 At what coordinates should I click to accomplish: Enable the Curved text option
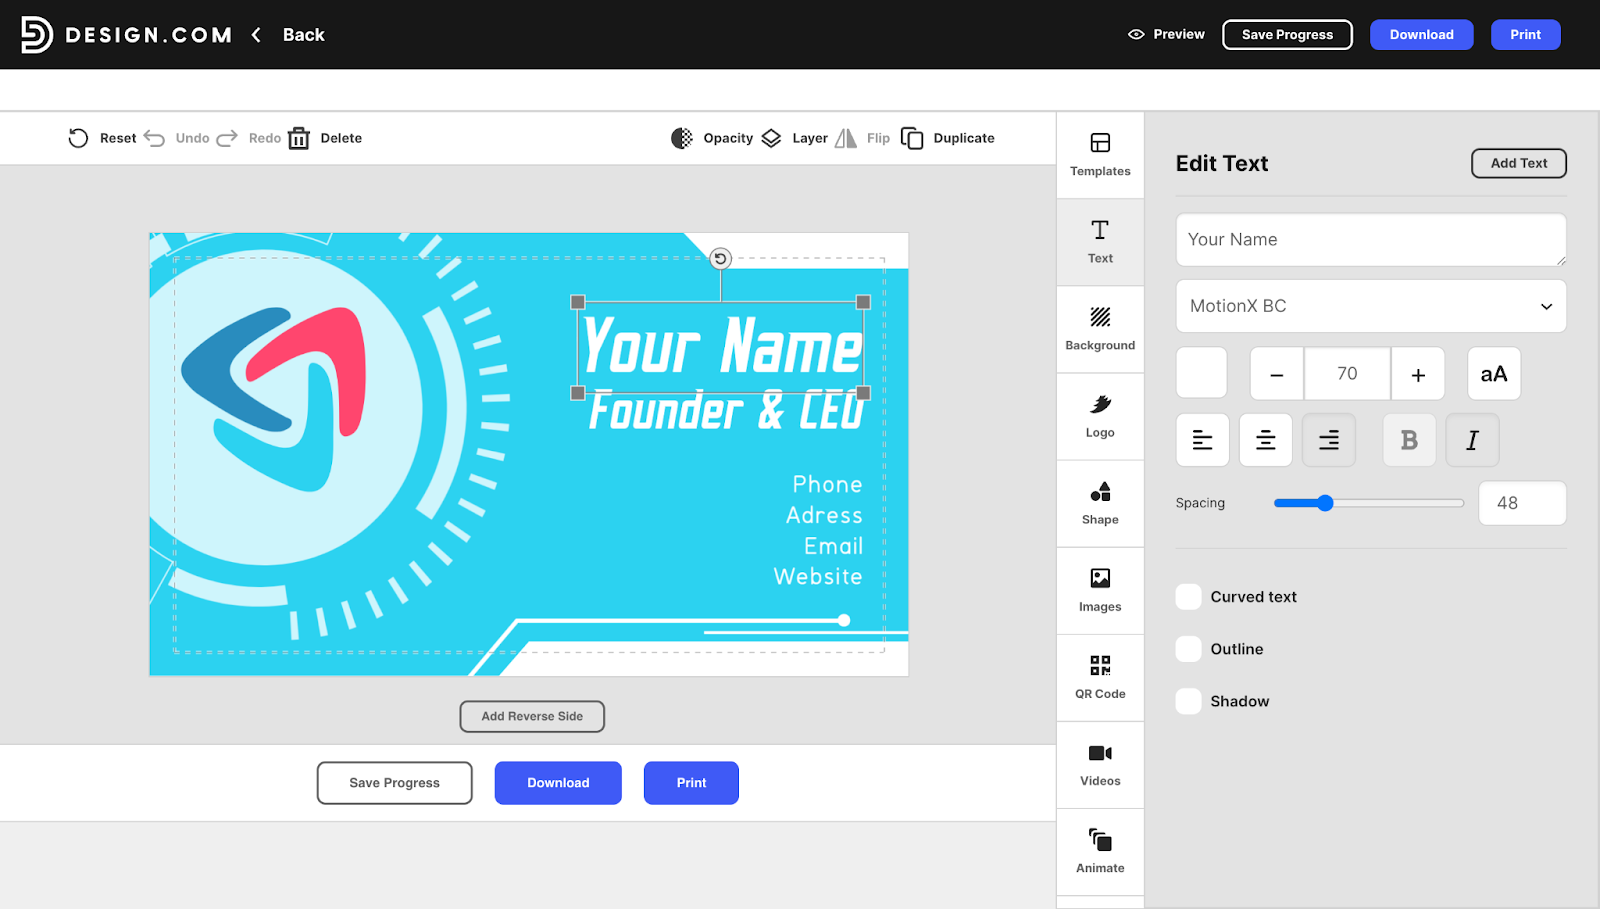coord(1188,596)
